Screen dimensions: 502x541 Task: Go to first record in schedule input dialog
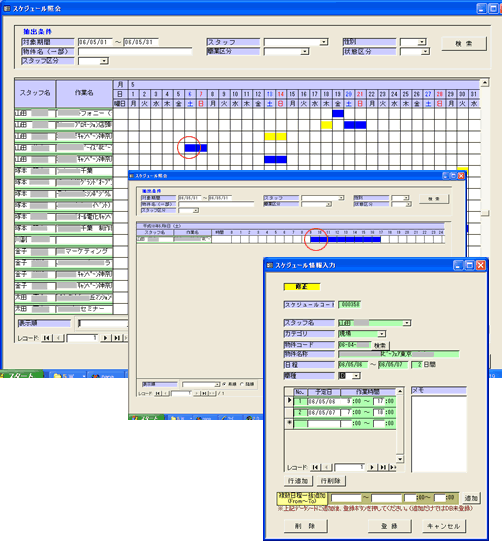[315, 467]
